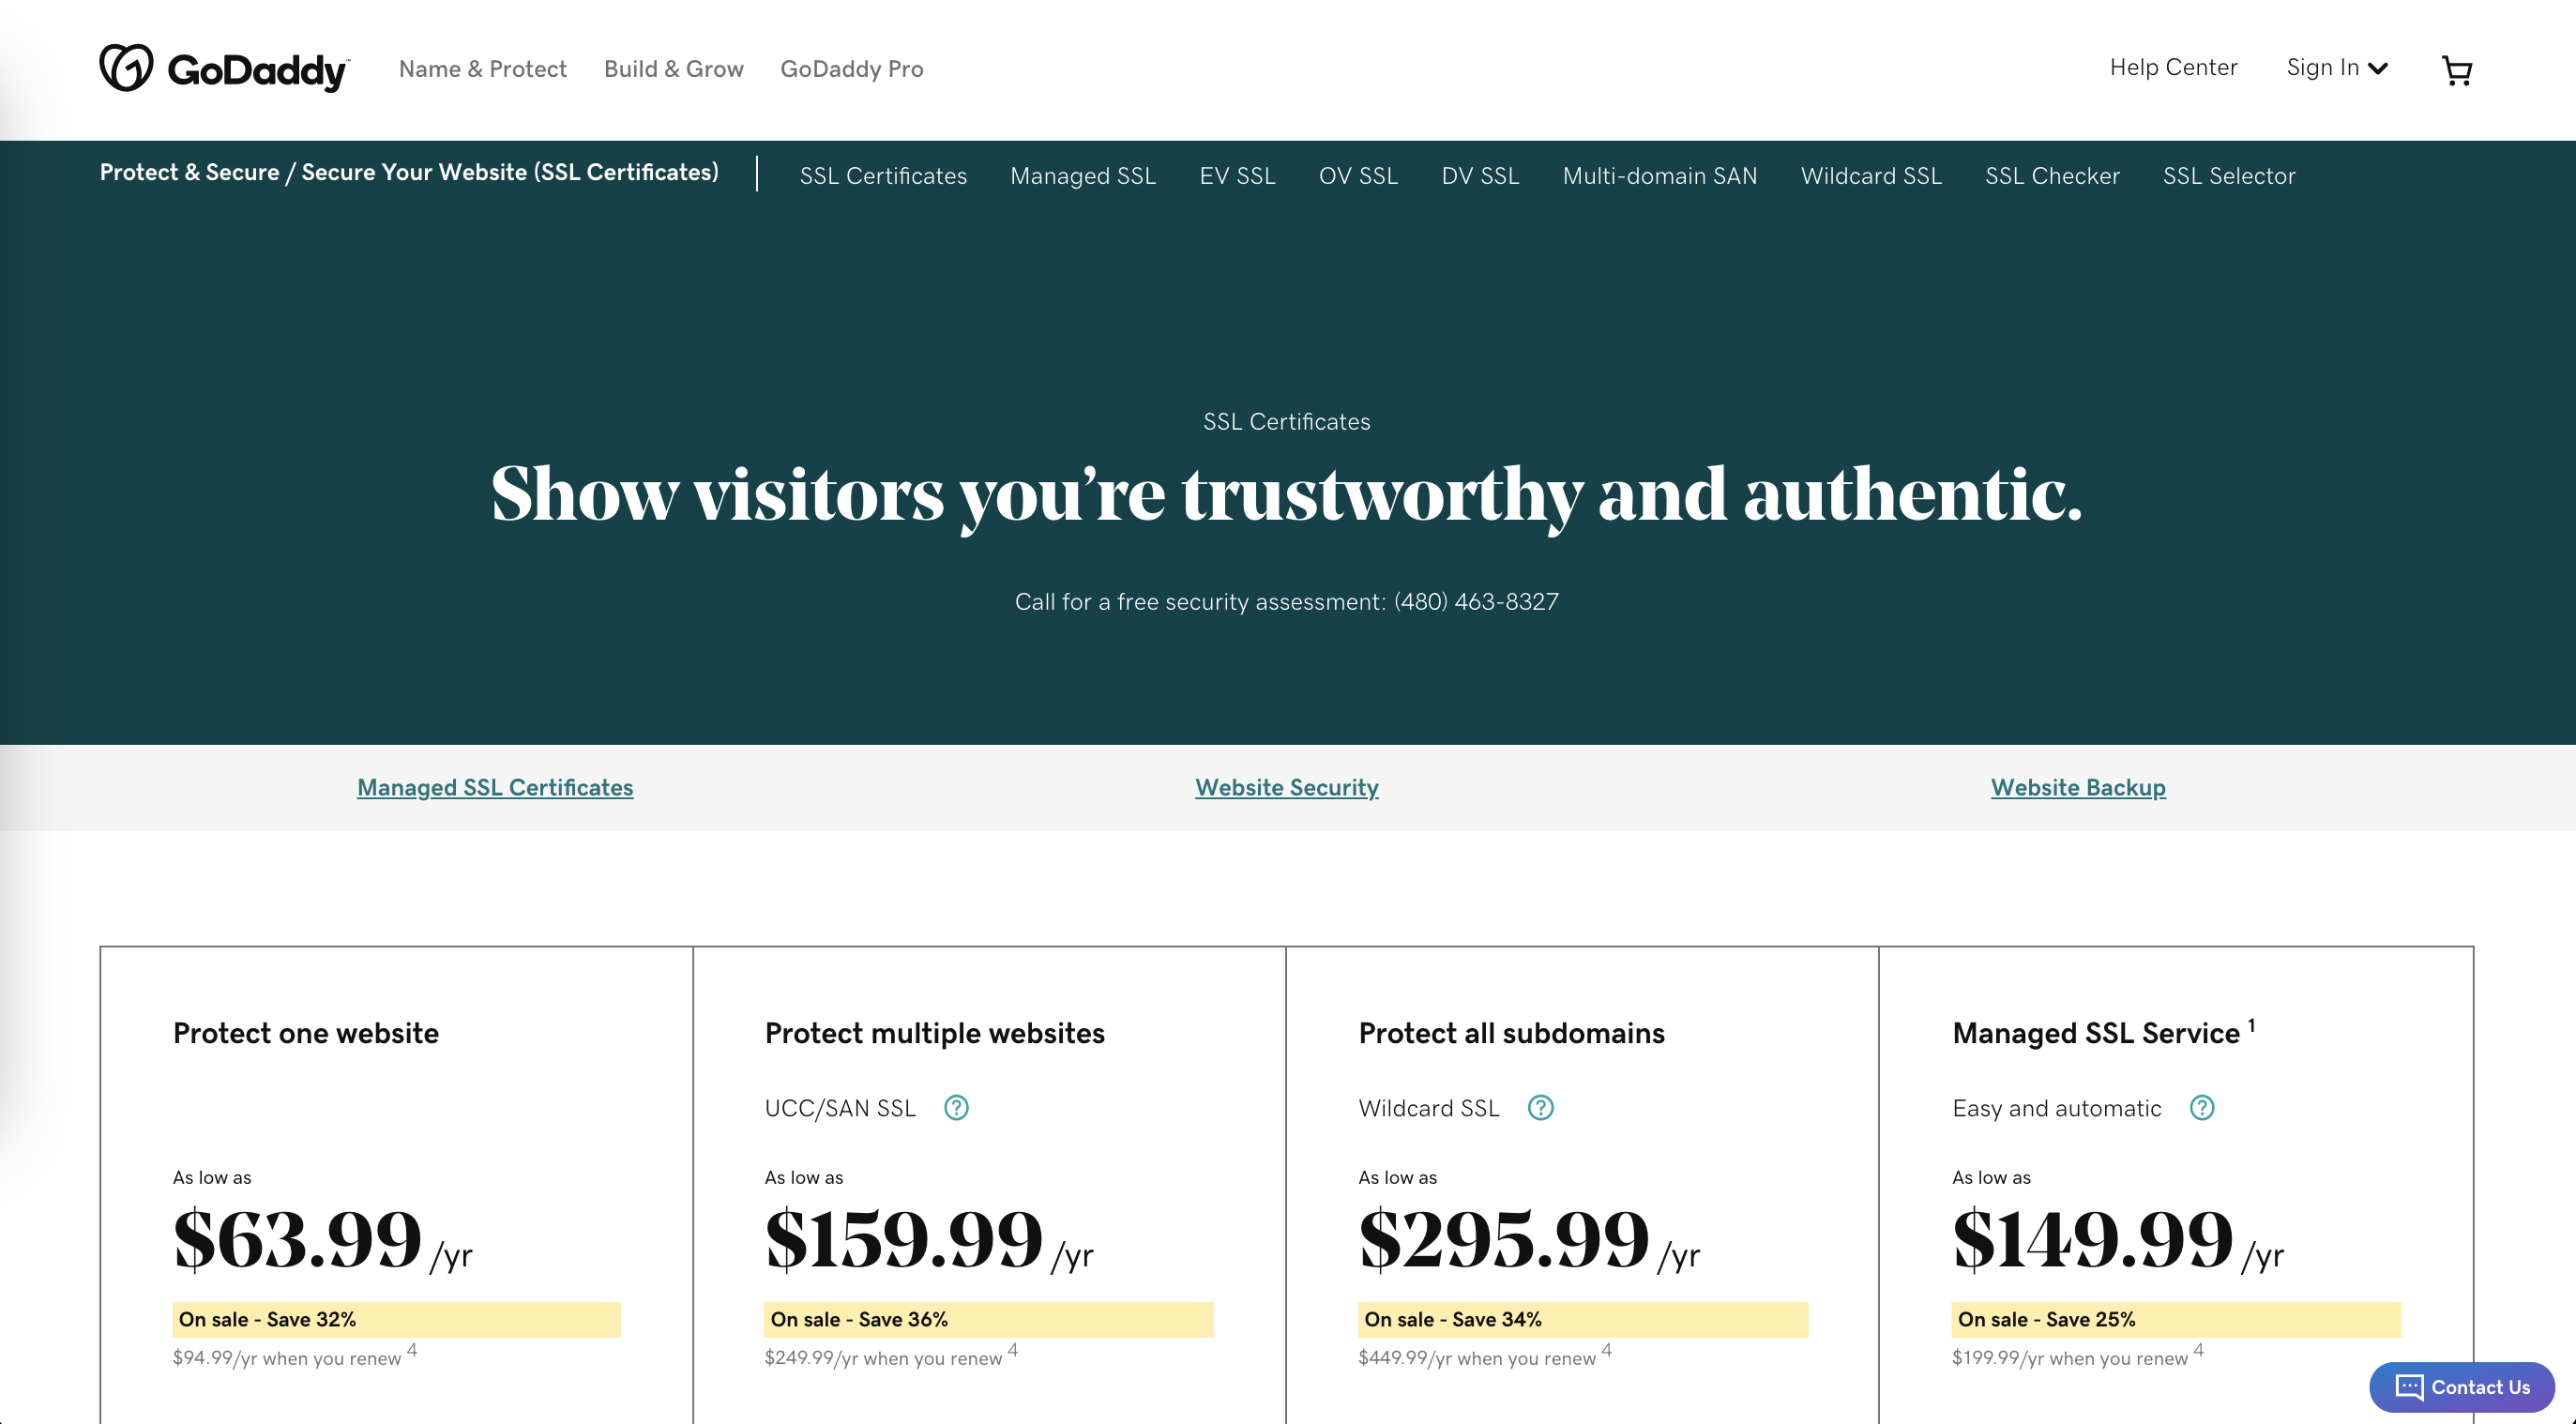Open the Name & Protect menu
Viewport: 2576px width, 1424px height.
click(483, 69)
